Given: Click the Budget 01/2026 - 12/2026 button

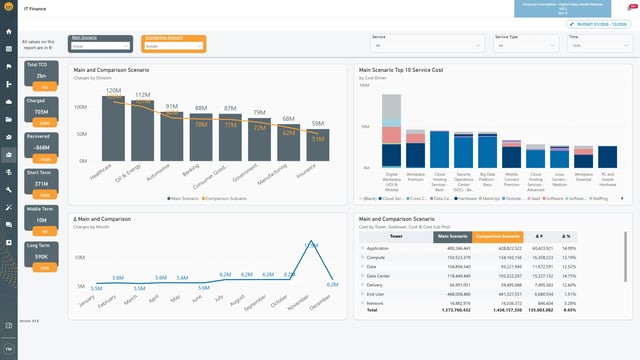Looking at the screenshot, I should [x=598, y=24].
